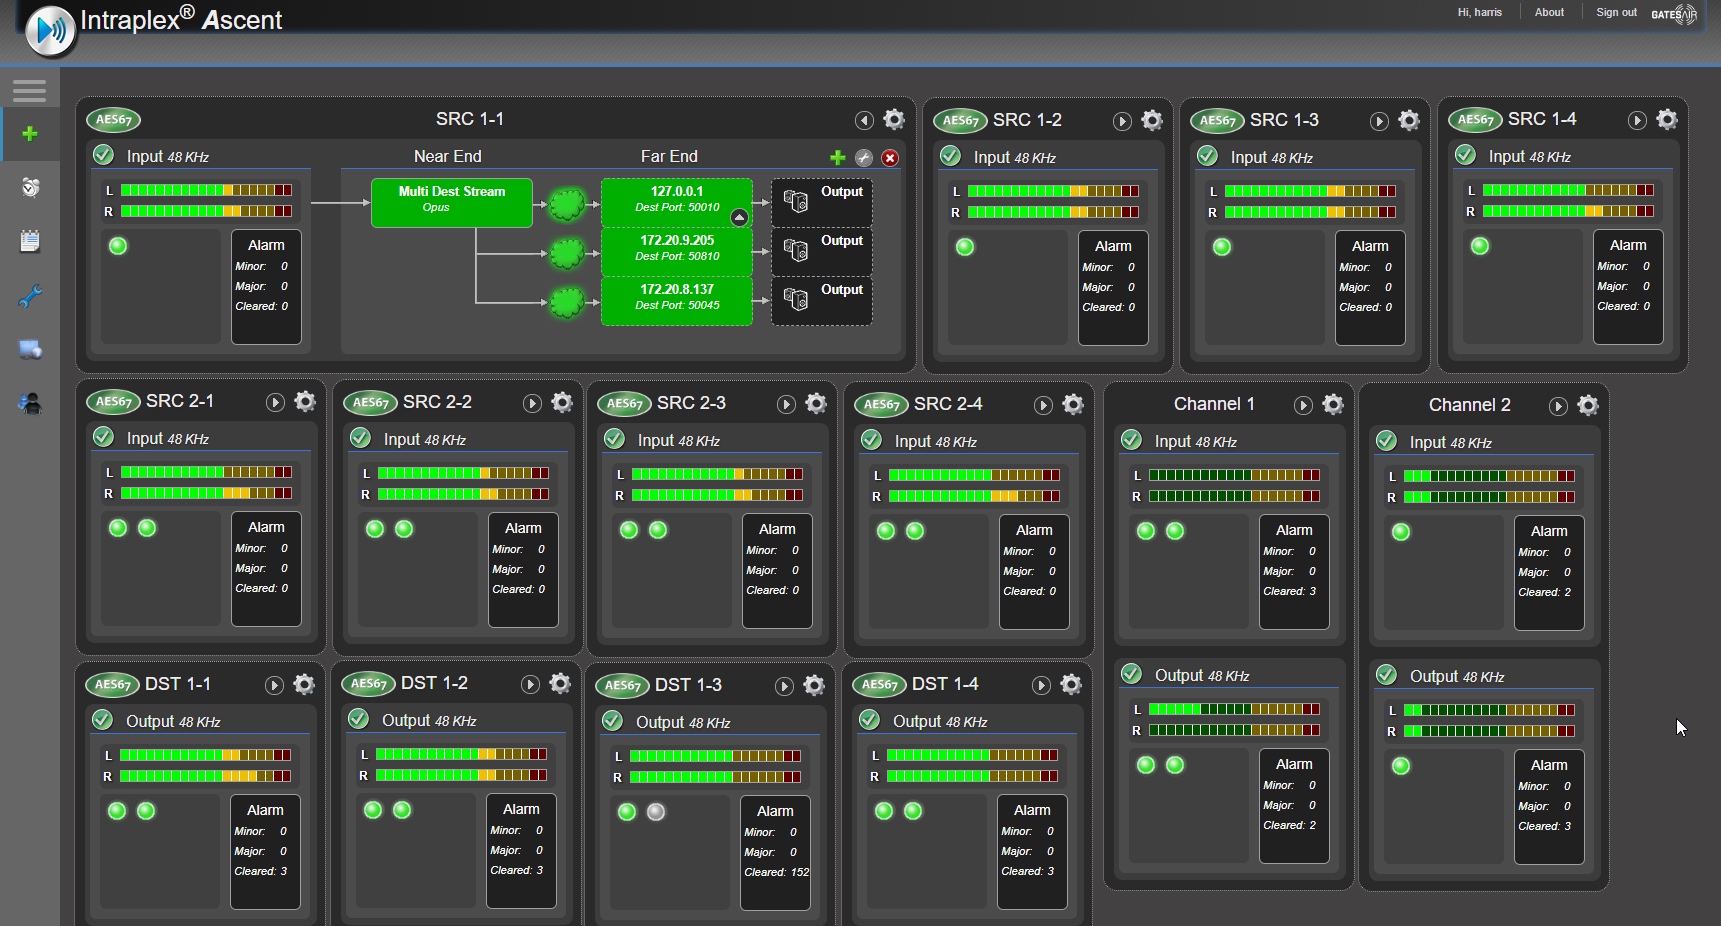Click the wrench icon next to Far End
1721x926 pixels.
pyautogui.click(x=864, y=158)
